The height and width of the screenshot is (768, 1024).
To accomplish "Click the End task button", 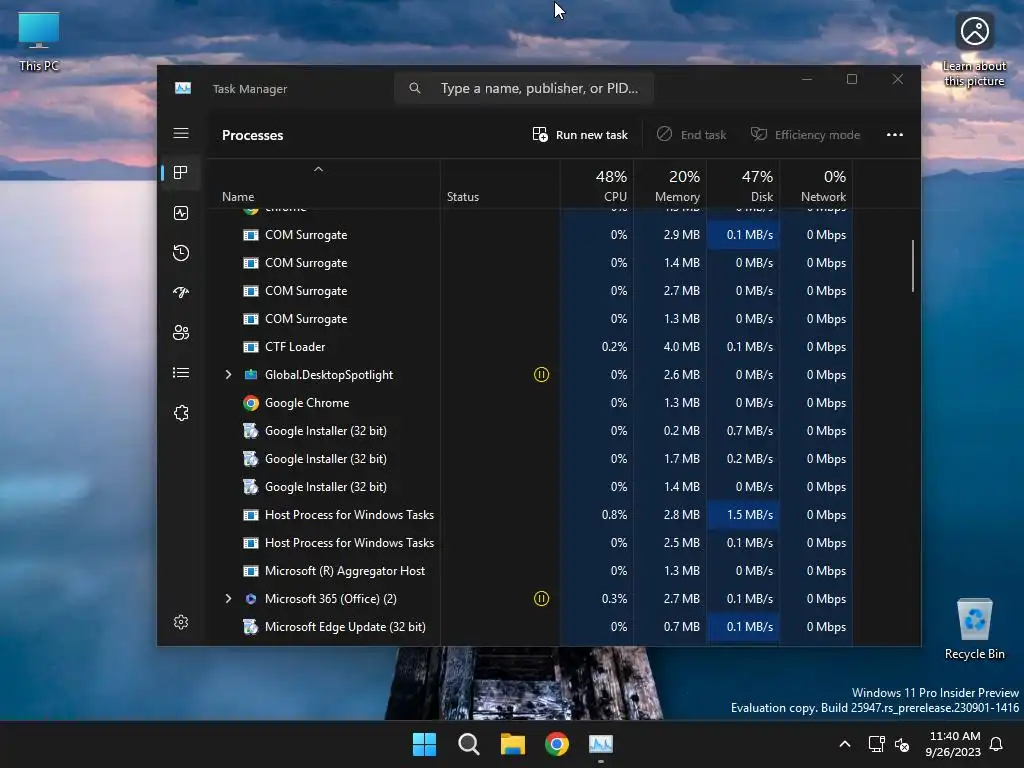I will pyautogui.click(x=691, y=135).
